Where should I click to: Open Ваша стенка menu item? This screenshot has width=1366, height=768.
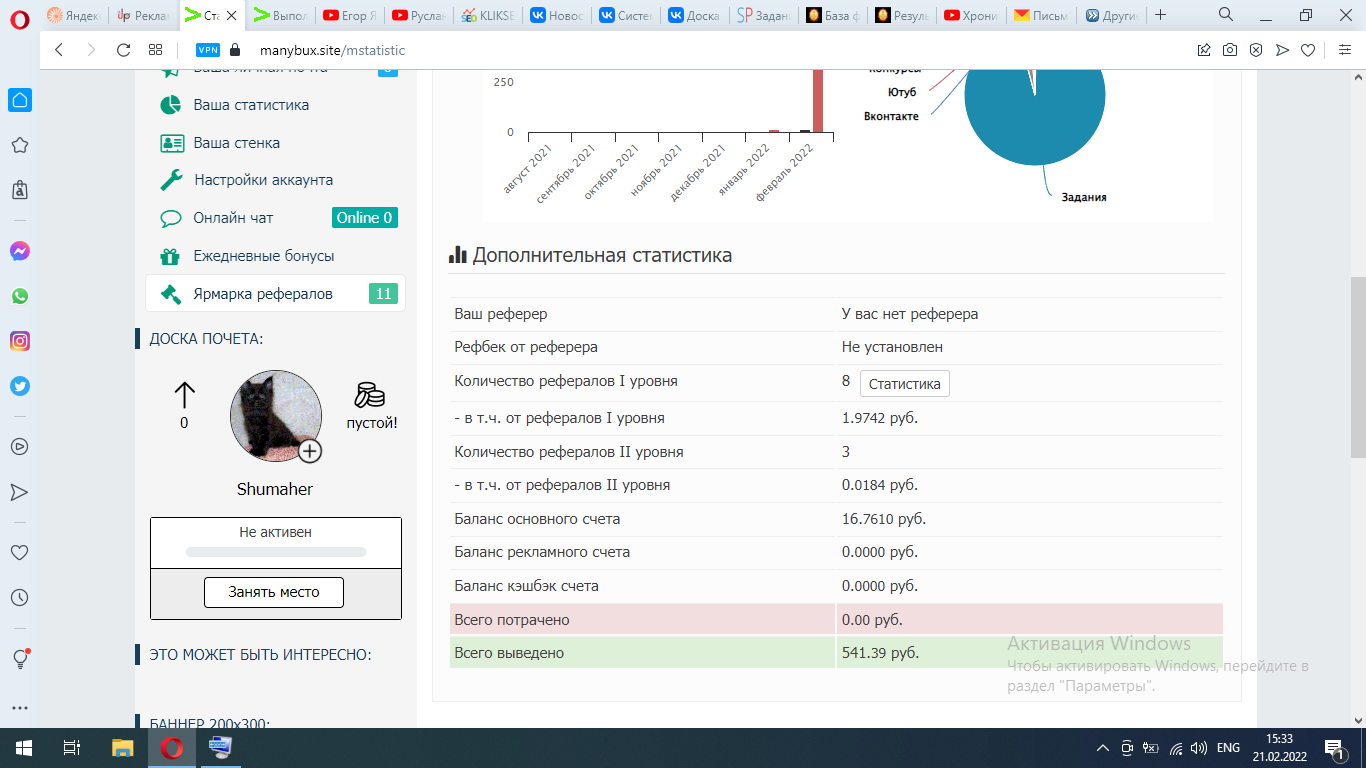(x=236, y=143)
